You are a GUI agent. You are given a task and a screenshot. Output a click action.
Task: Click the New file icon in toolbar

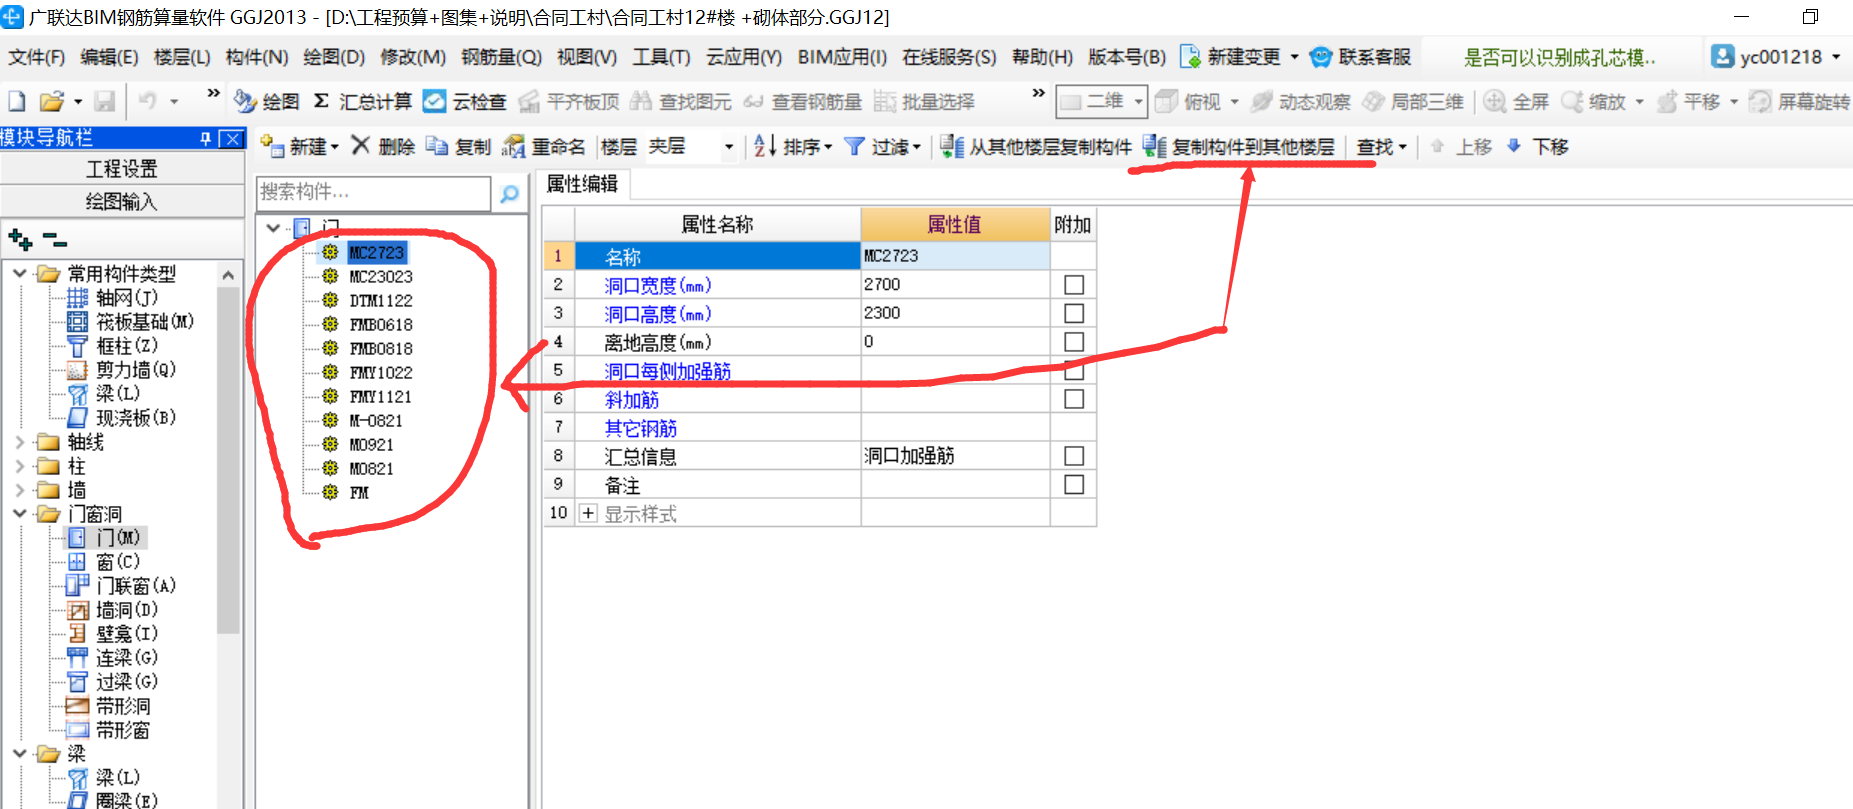[17, 101]
